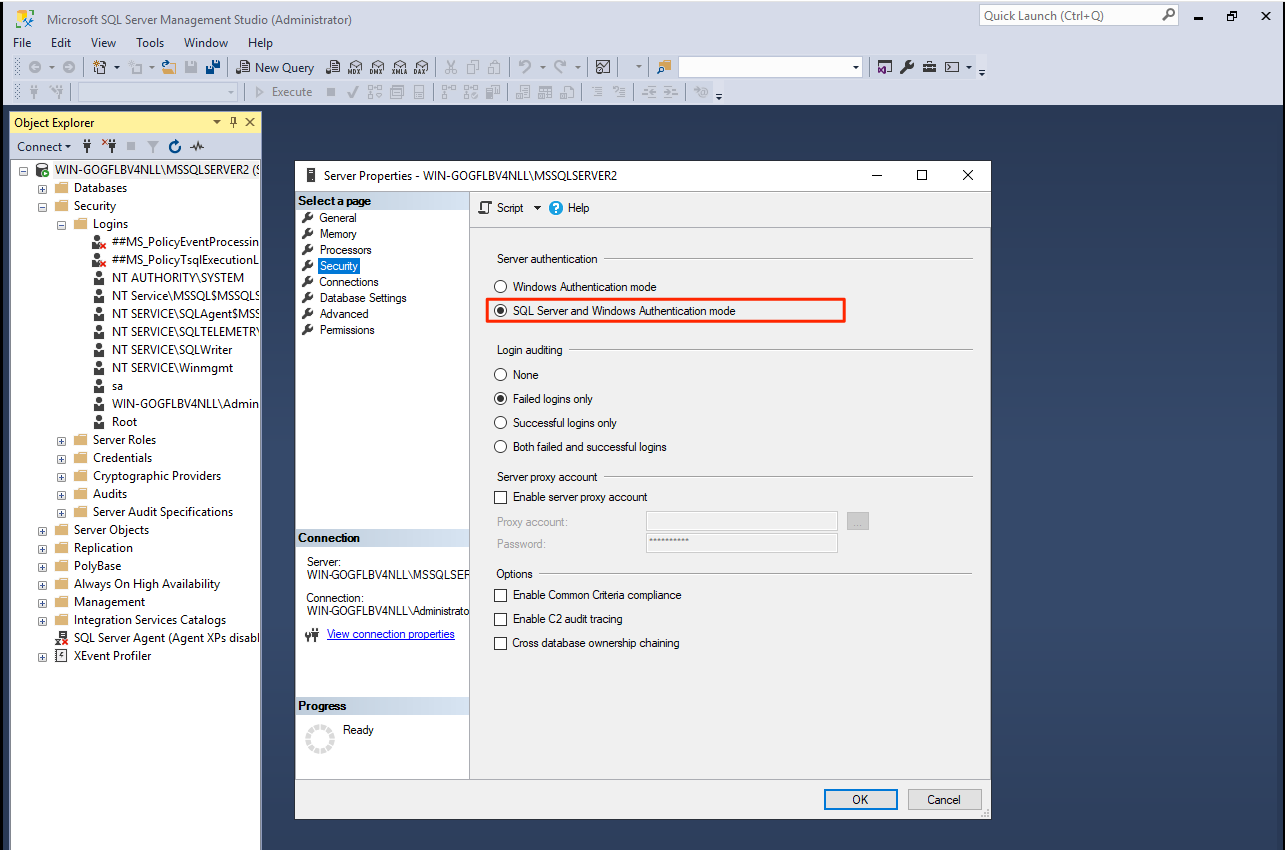This screenshot has width=1285, height=850.
Task: Select Failed logins only option
Action: [501, 399]
